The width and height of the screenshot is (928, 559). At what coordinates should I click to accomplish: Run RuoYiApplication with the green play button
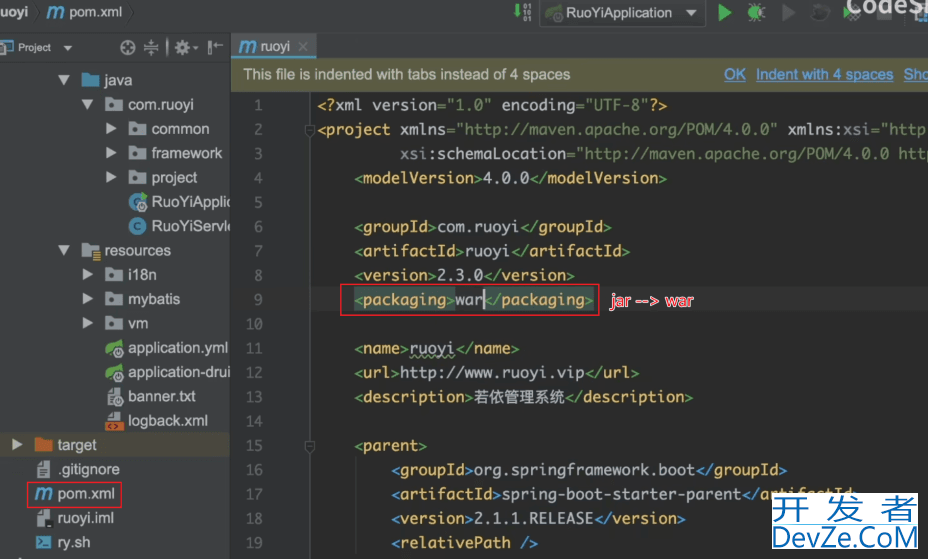pos(724,12)
